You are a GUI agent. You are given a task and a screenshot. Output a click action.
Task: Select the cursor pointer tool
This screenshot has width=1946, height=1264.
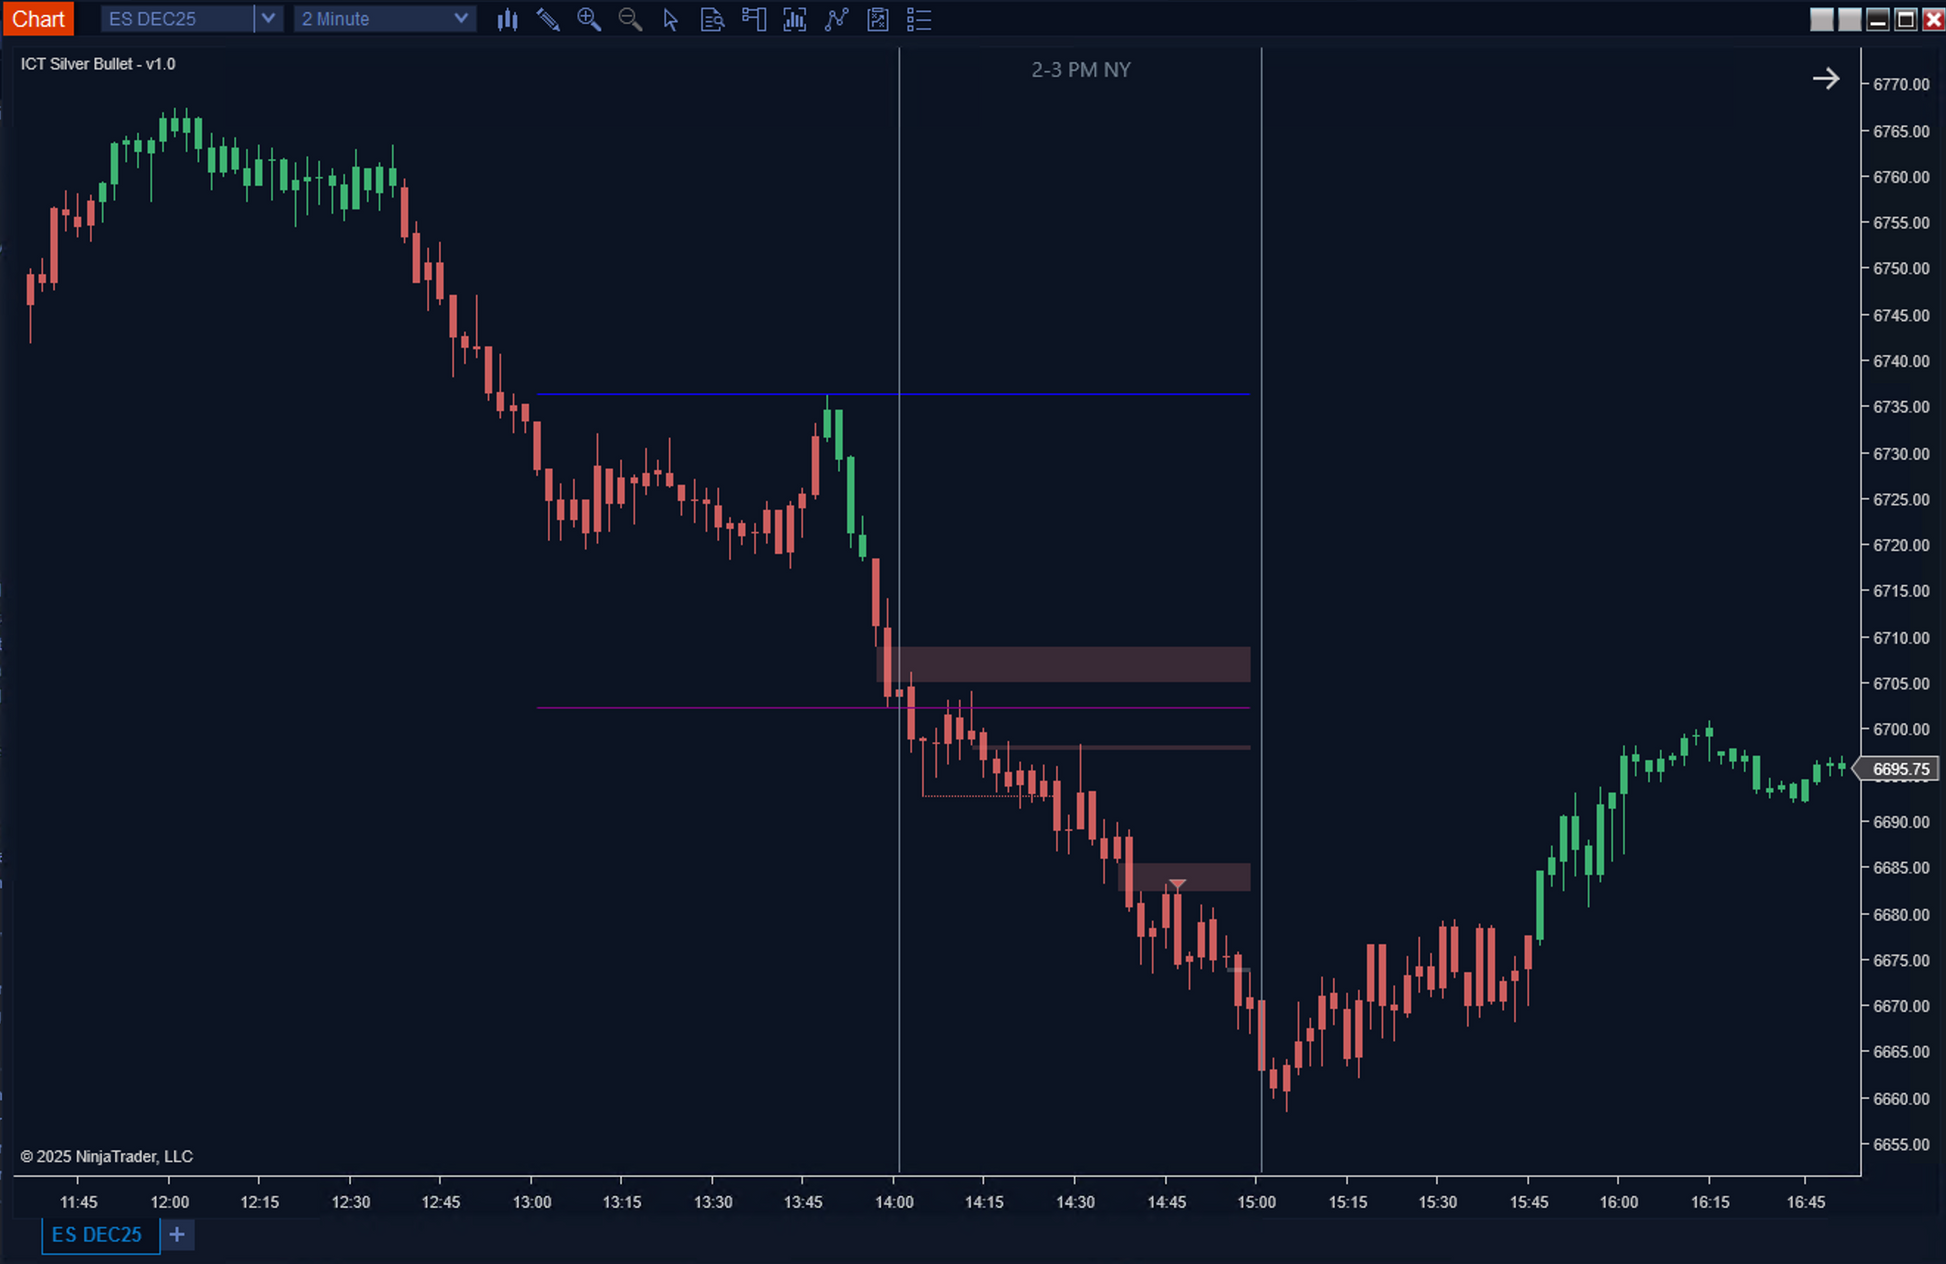[671, 19]
